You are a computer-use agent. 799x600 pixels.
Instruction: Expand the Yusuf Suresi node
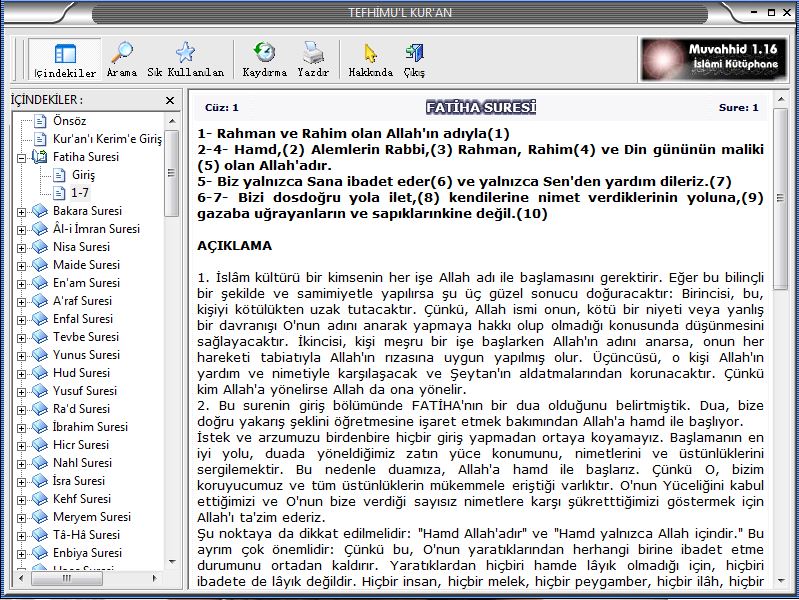click(21, 392)
